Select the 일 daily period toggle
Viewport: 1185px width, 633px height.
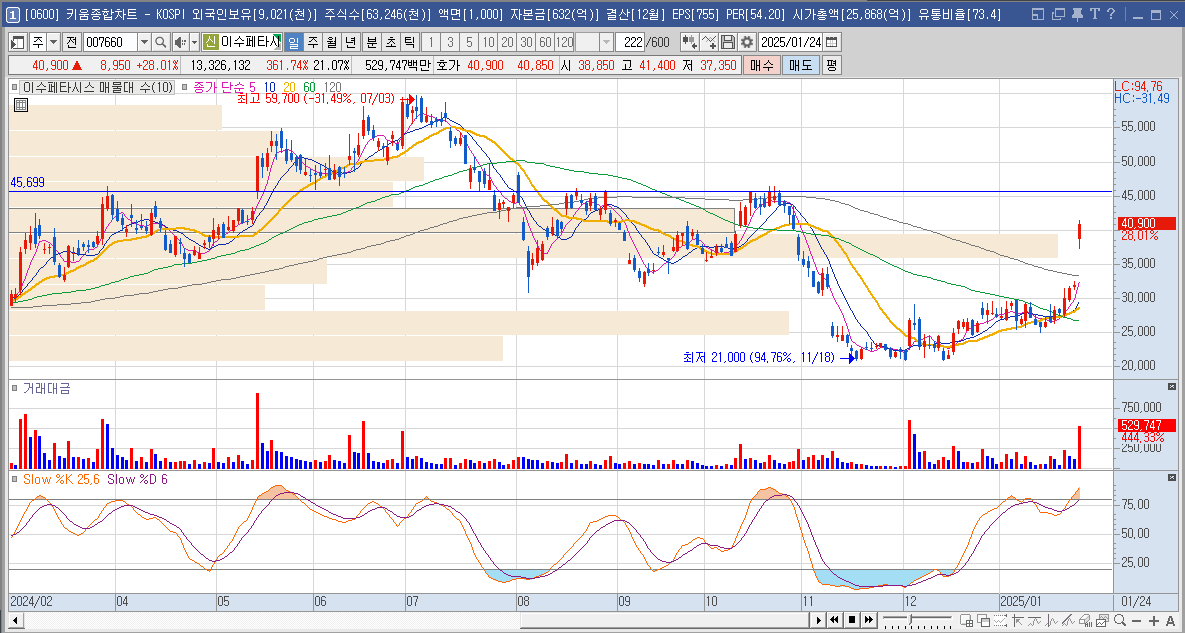(293, 42)
